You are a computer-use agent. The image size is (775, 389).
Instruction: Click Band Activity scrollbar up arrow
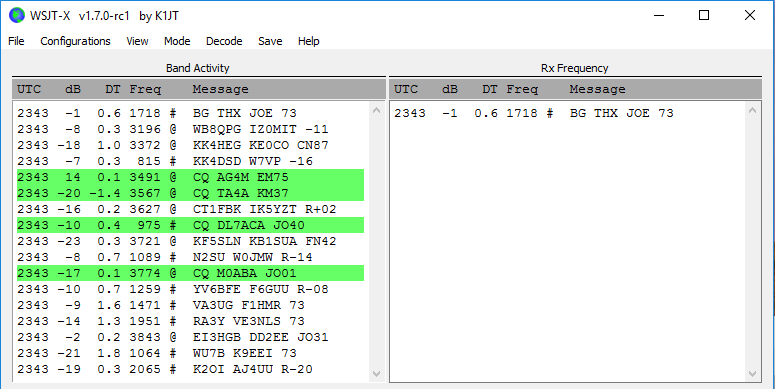[376, 110]
